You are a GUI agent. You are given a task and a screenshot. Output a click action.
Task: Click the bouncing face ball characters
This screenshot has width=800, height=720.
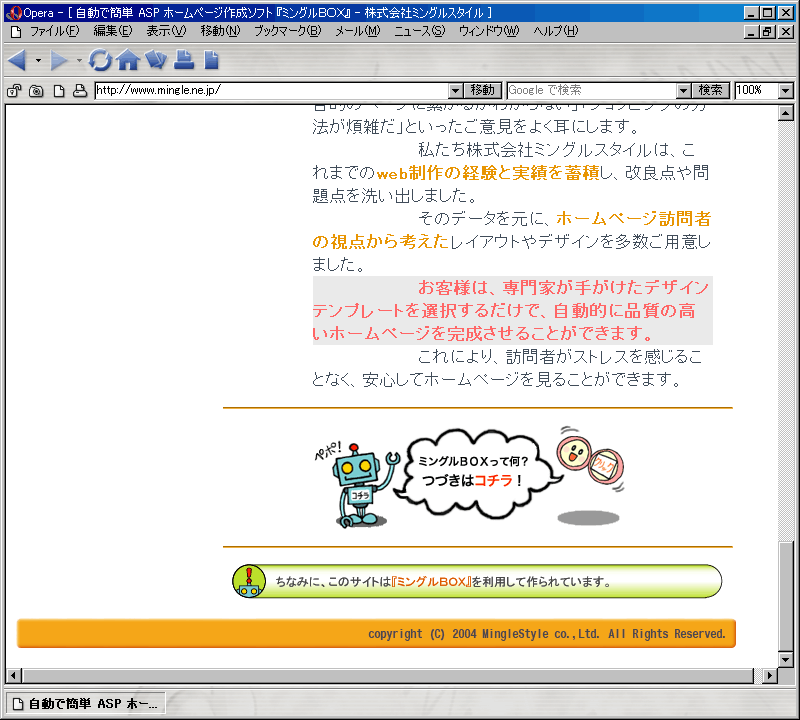click(589, 462)
